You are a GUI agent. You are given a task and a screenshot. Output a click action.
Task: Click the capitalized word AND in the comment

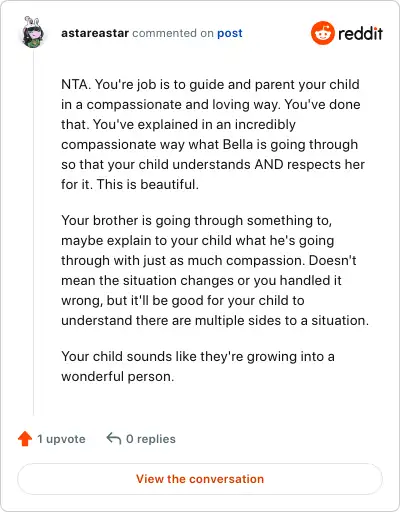[x=269, y=164]
